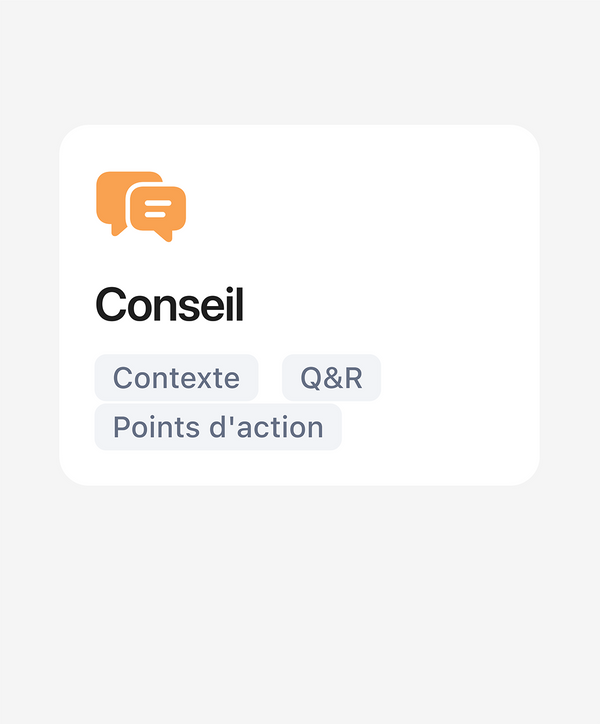
Task: Click the orange chat bubbles icon
Action: coord(141,206)
